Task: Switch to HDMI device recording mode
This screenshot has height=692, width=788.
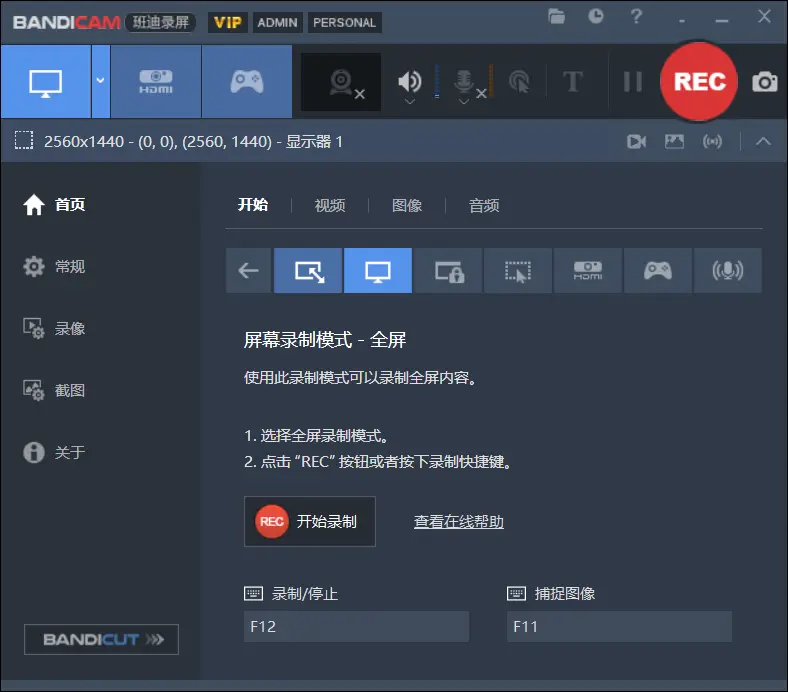Action: pos(156,81)
